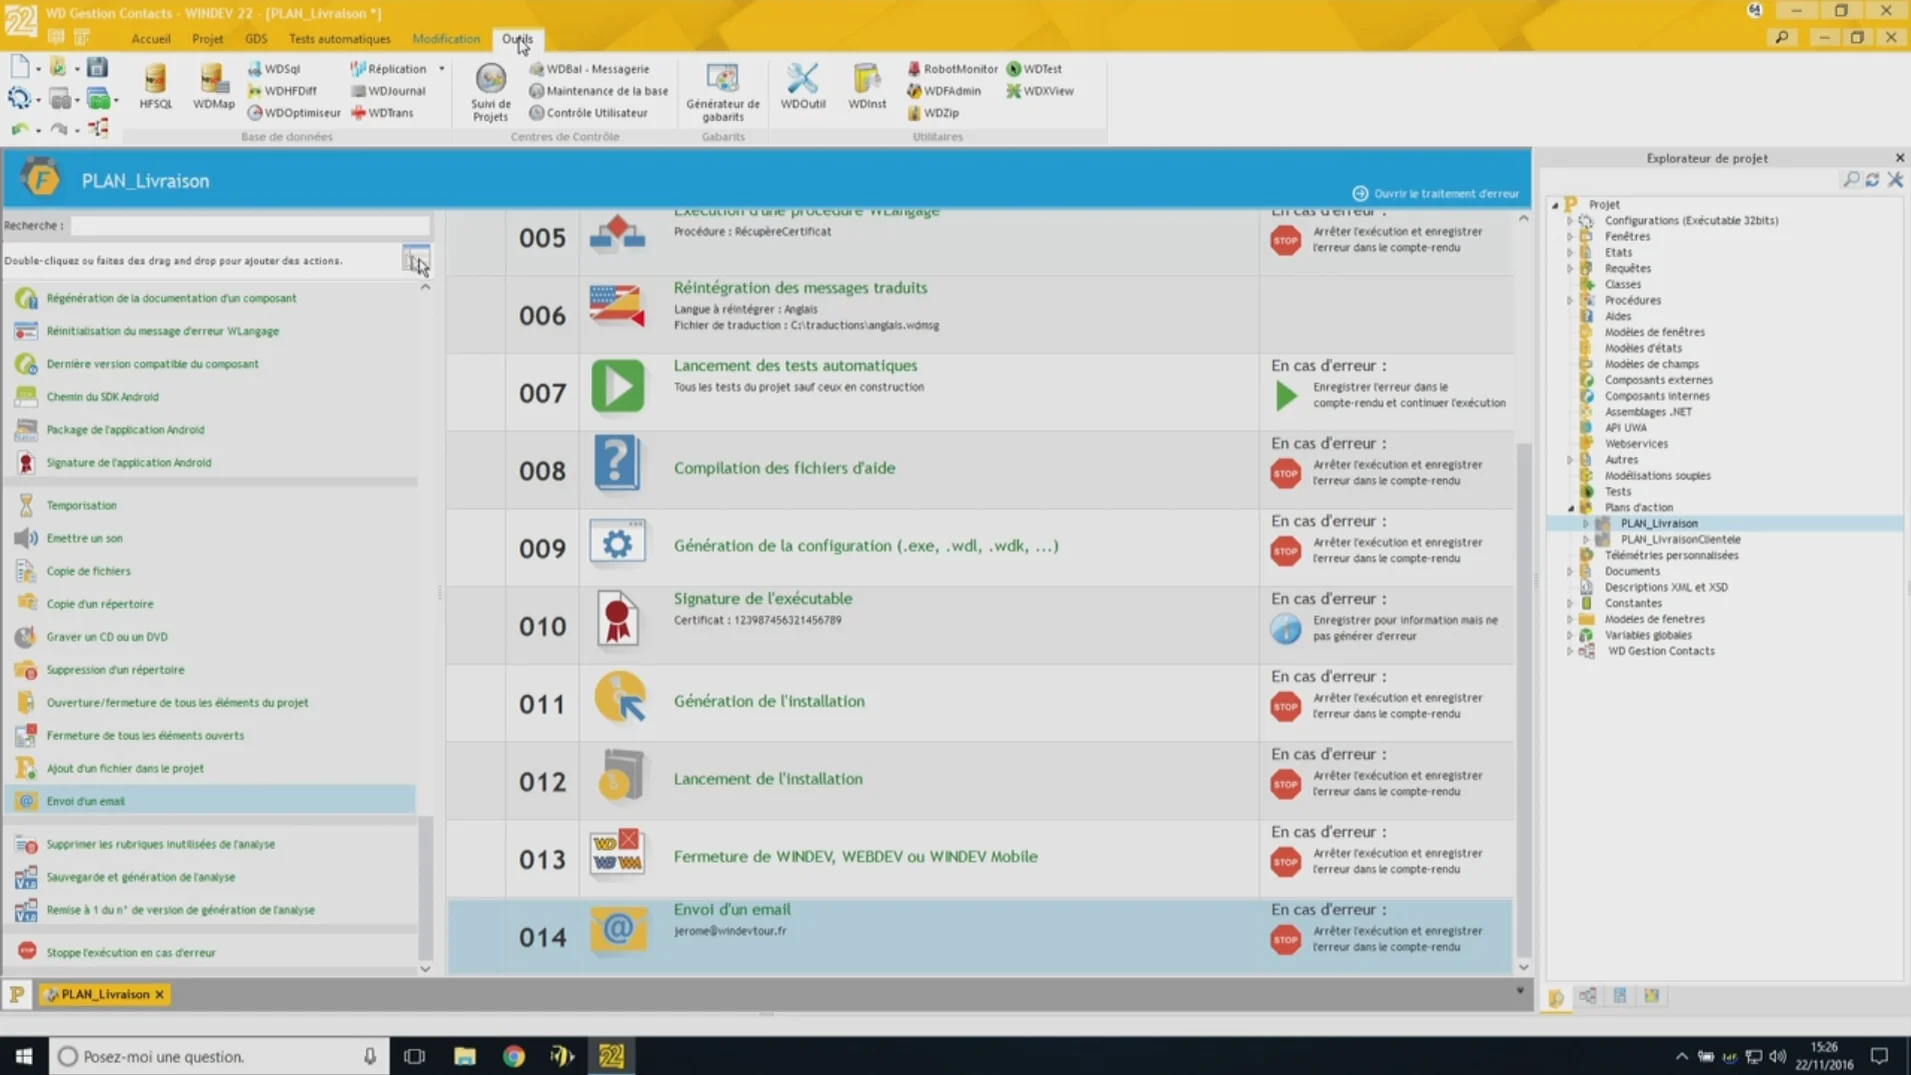This screenshot has width=1911, height=1075.
Task: Open the HFSQL control center icon
Action: coord(155,86)
